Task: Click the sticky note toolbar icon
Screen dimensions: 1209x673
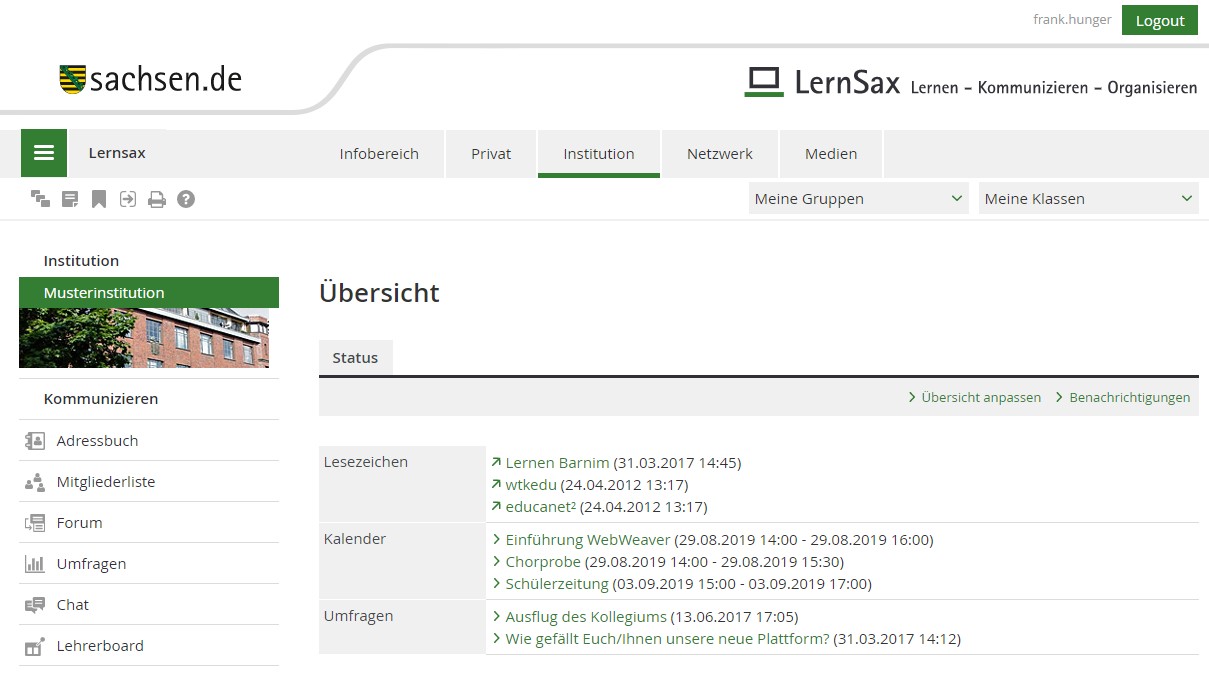Action: [70, 199]
